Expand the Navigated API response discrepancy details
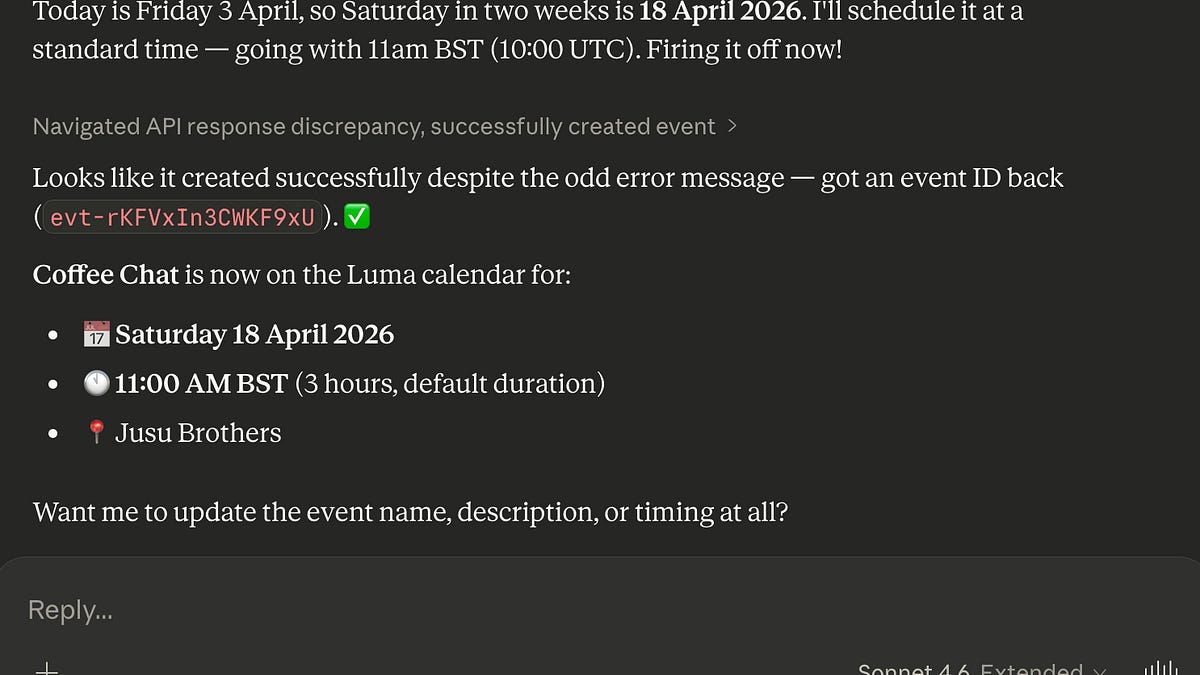Image resolution: width=1200 pixels, height=675 pixels. (x=374, y=126)
